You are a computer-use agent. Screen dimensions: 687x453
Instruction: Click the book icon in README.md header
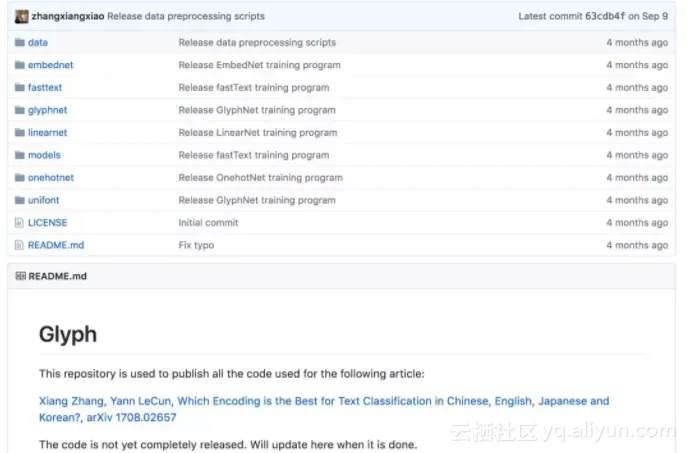pyautogui.click(x=21, y=276)
